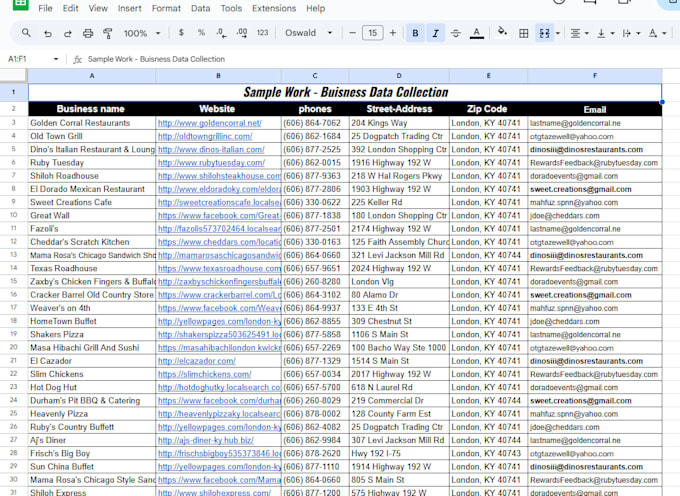Image resolution: width=680 pixels, height=496 pixels.
Task: Open the ajs-diner-ky.hub.biz link
Action: pyautogui.click(x=206, y=440)
